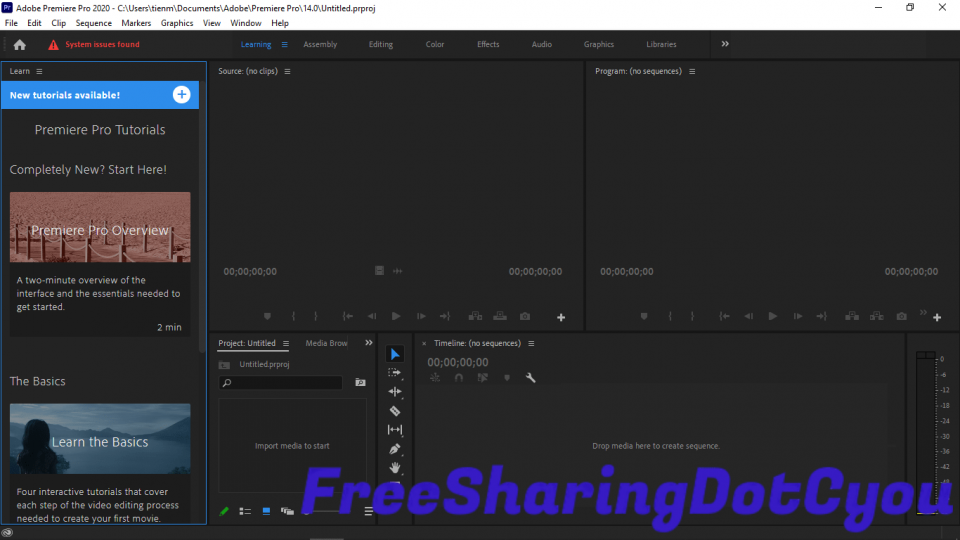The image size is (960, 540).
Task: Select the Razor tool
Action: 395,410
